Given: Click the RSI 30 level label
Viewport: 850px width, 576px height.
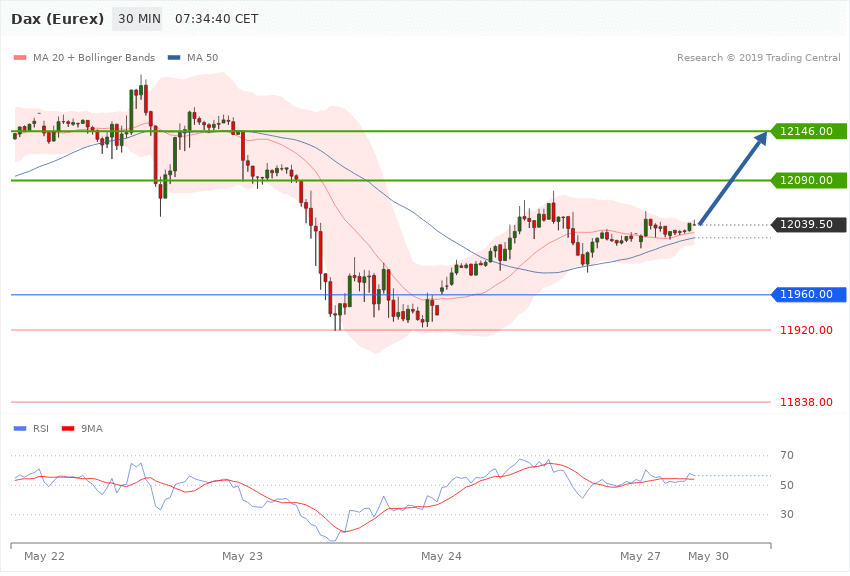Looking at the screenshot, I should [x=787, y=514].
